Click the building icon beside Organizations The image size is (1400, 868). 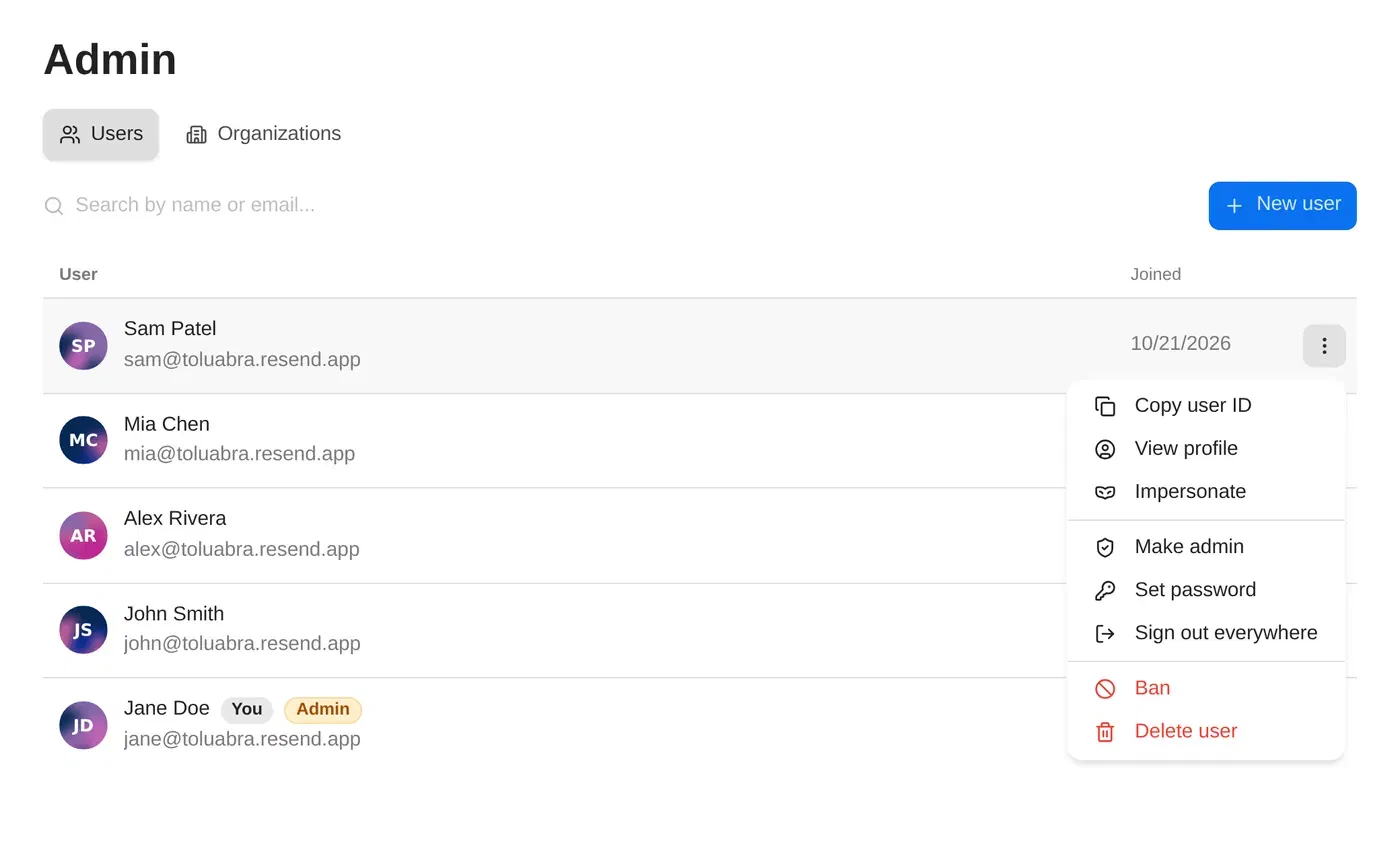click(x=196, y=134)
